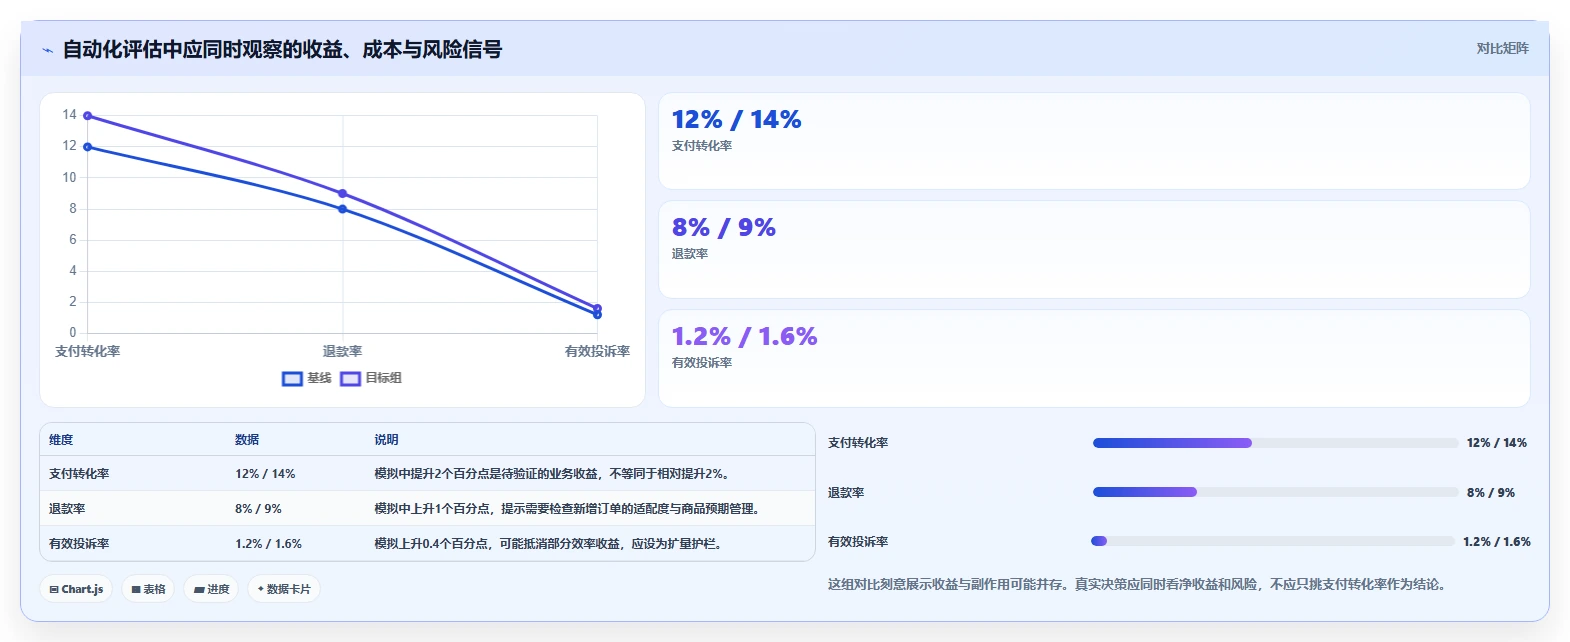Click the description starting 模拟上升0.4个百分点
1570x642 pixels.
click(x=549, y=544)
